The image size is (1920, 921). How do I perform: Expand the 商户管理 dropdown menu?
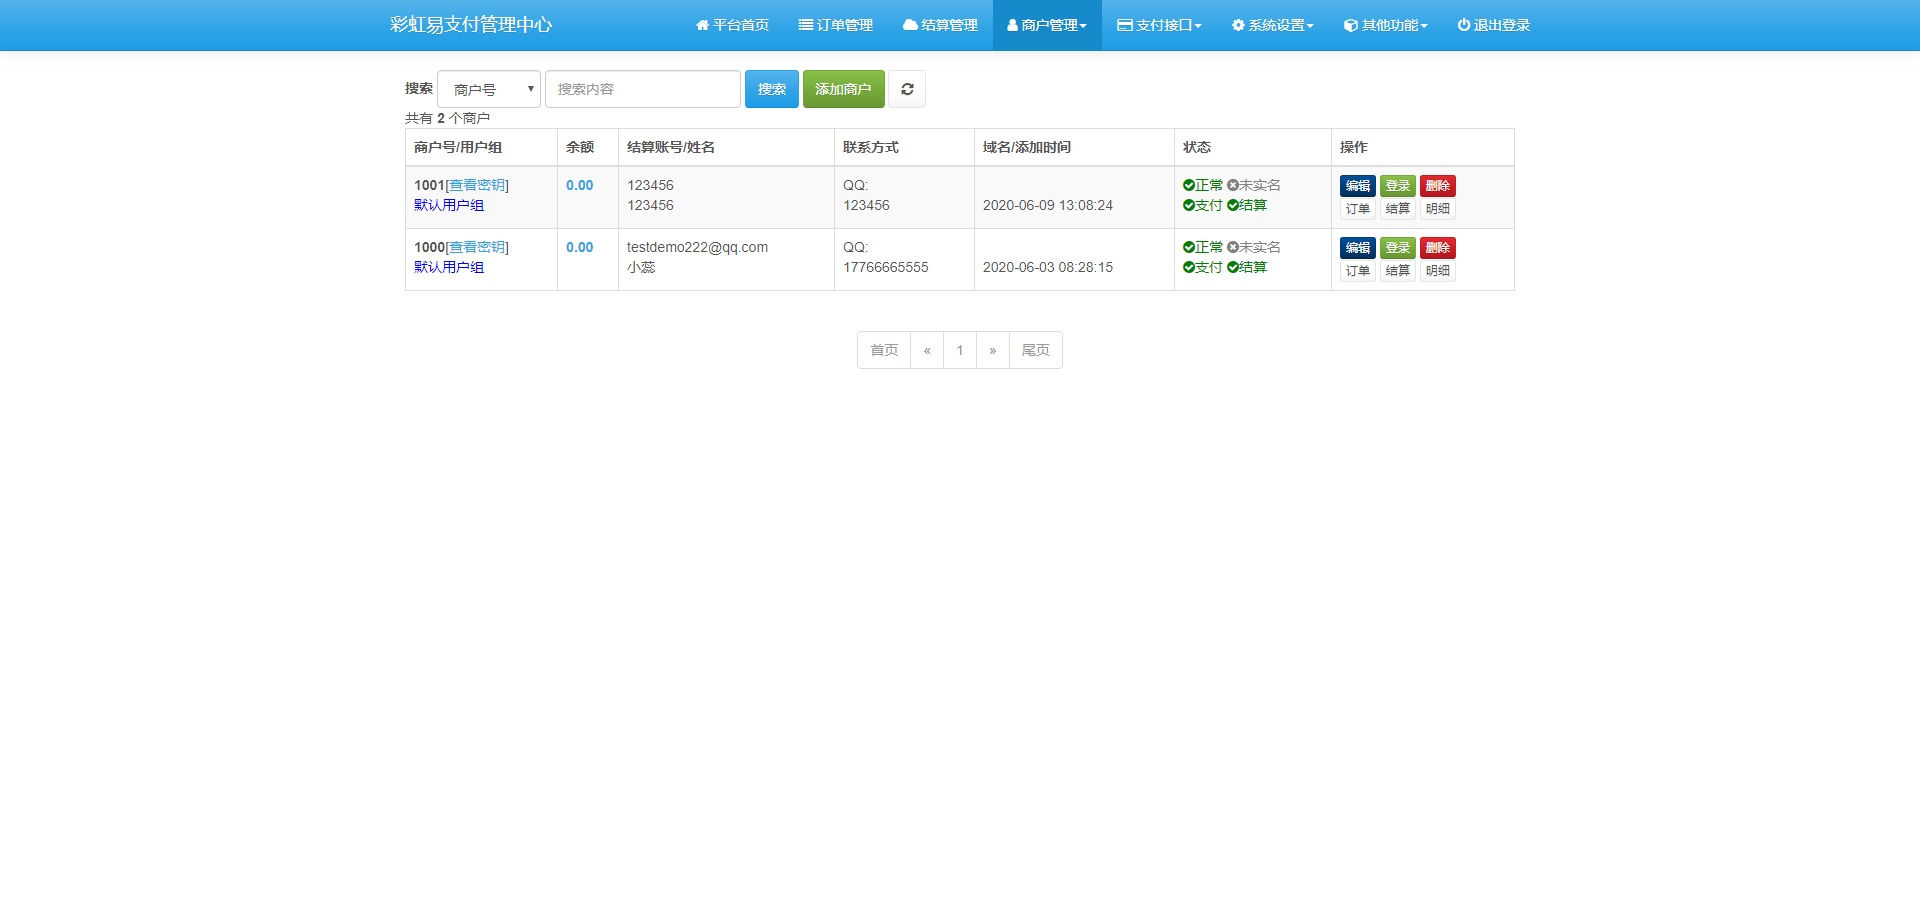pyautogui.click(x=1047, y=25)
